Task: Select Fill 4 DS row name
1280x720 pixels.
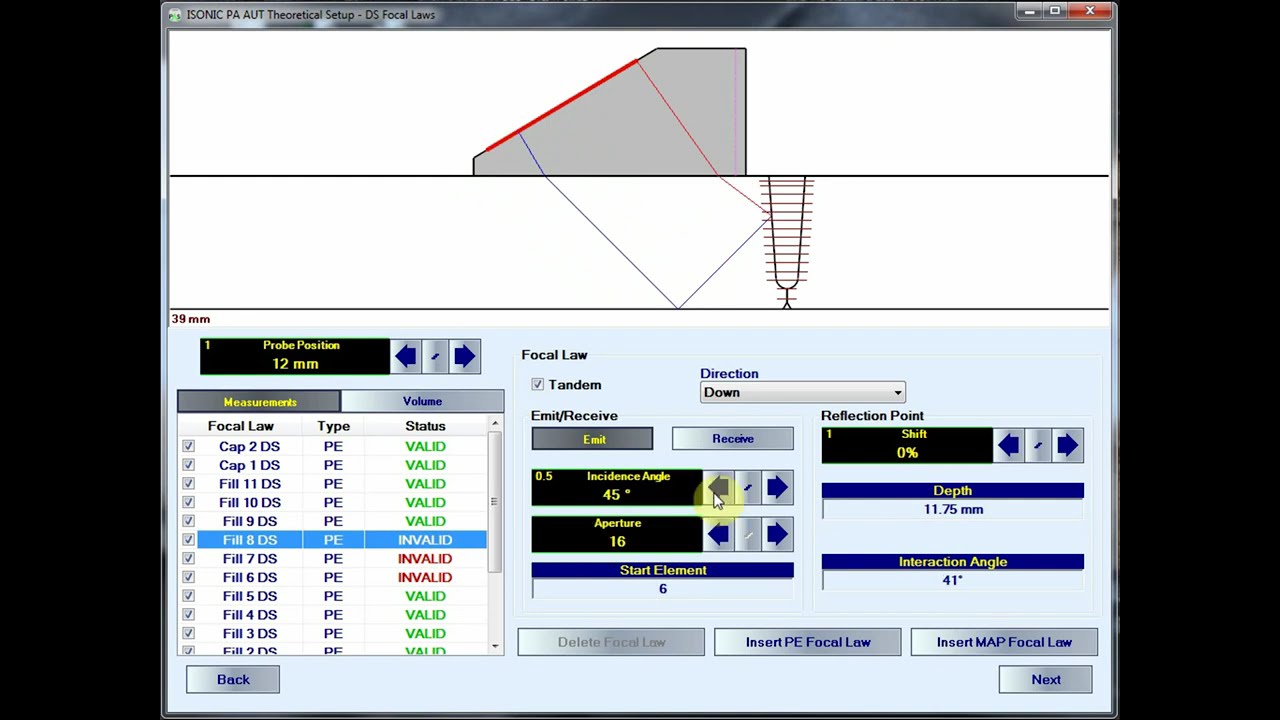Action: coord(250,615)
